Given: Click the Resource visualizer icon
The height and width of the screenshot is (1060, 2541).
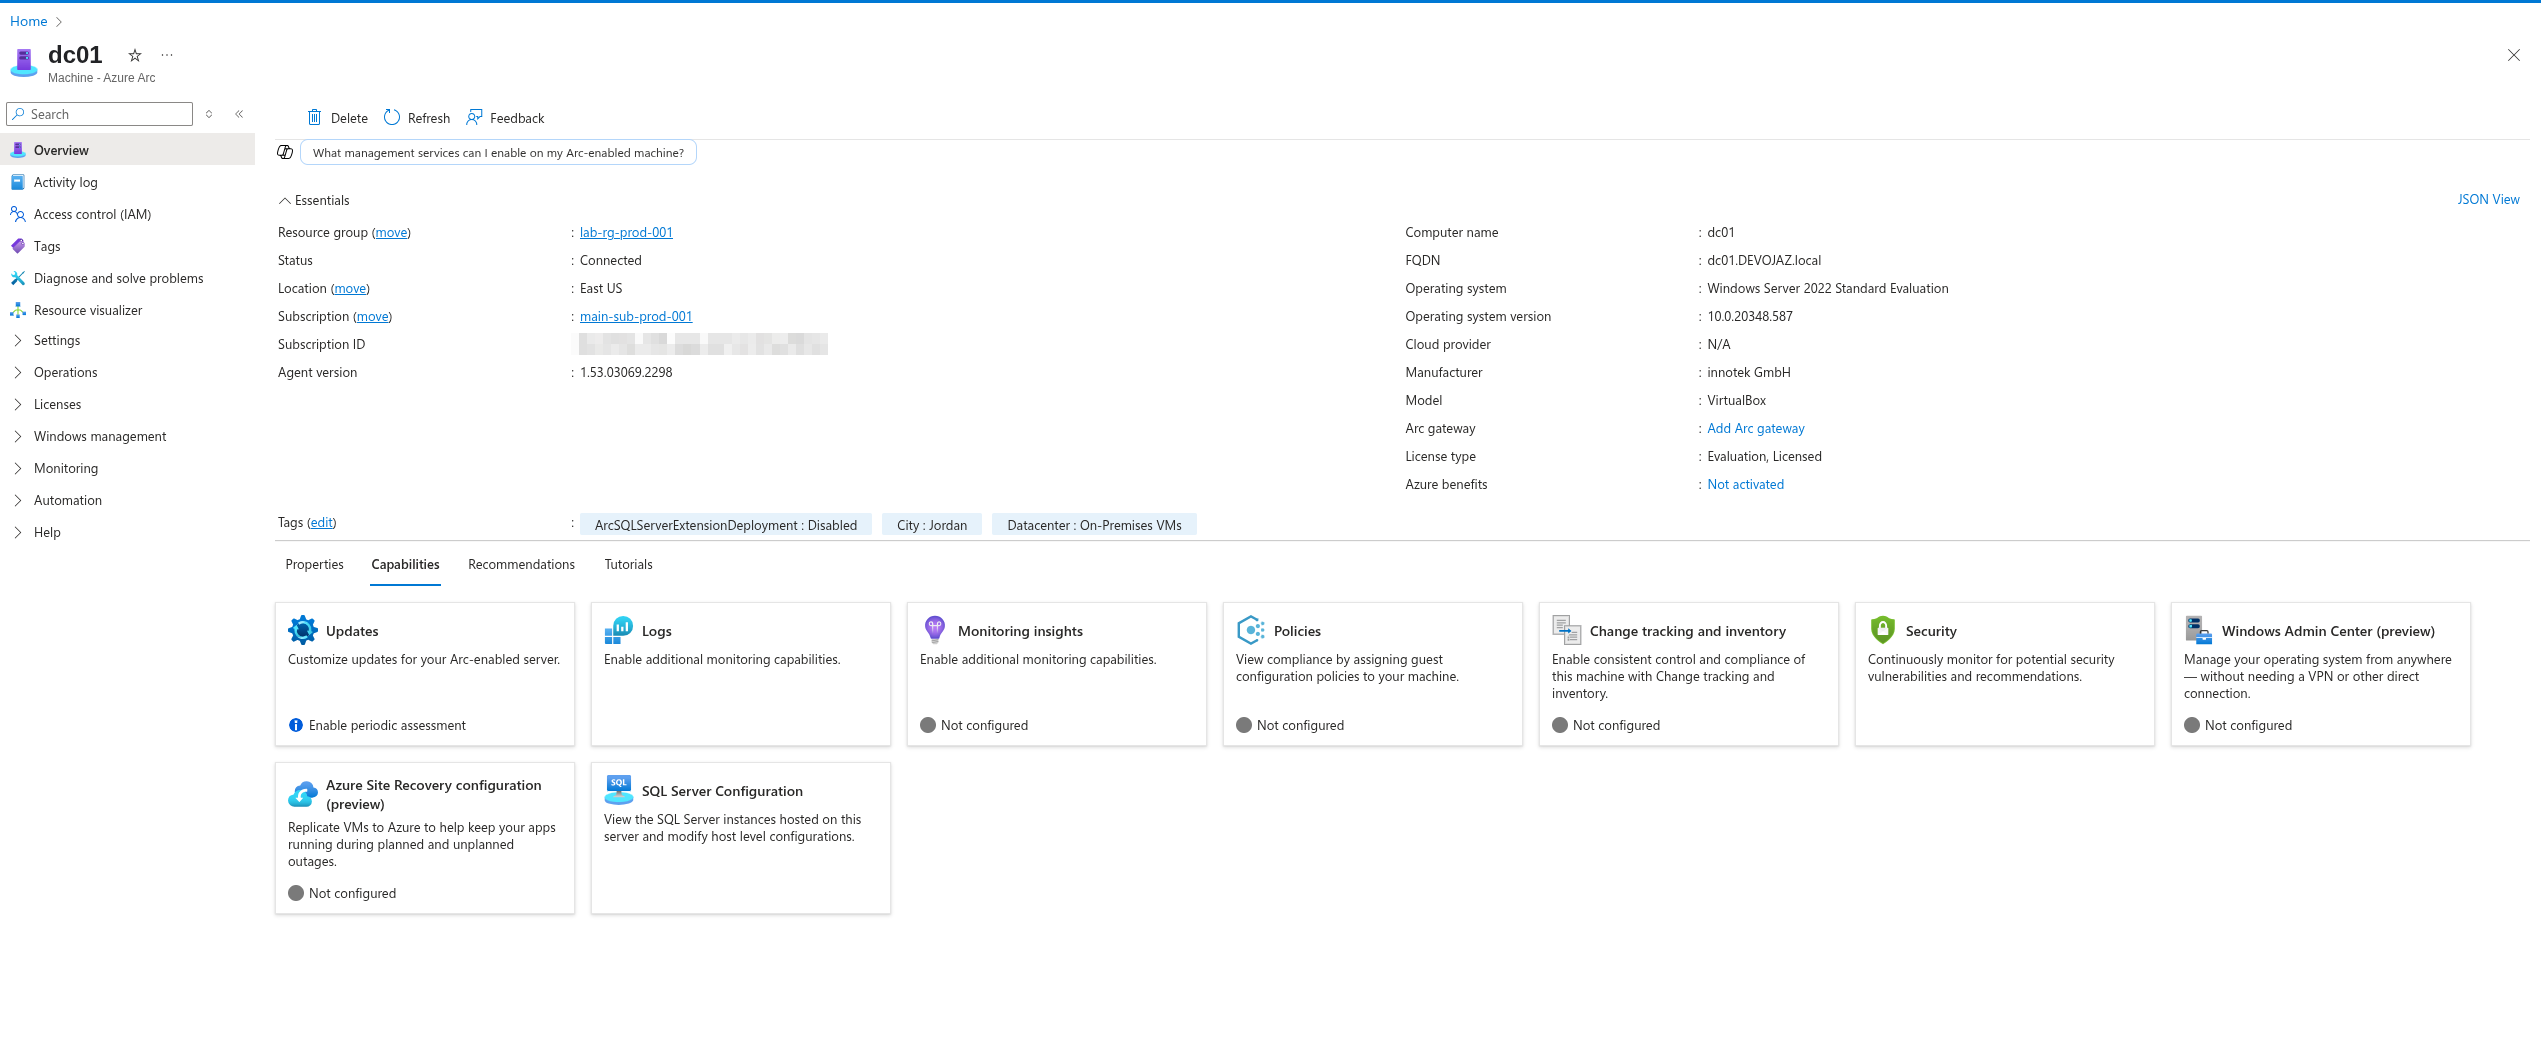Looking at the screenshot, I should 18,310.
